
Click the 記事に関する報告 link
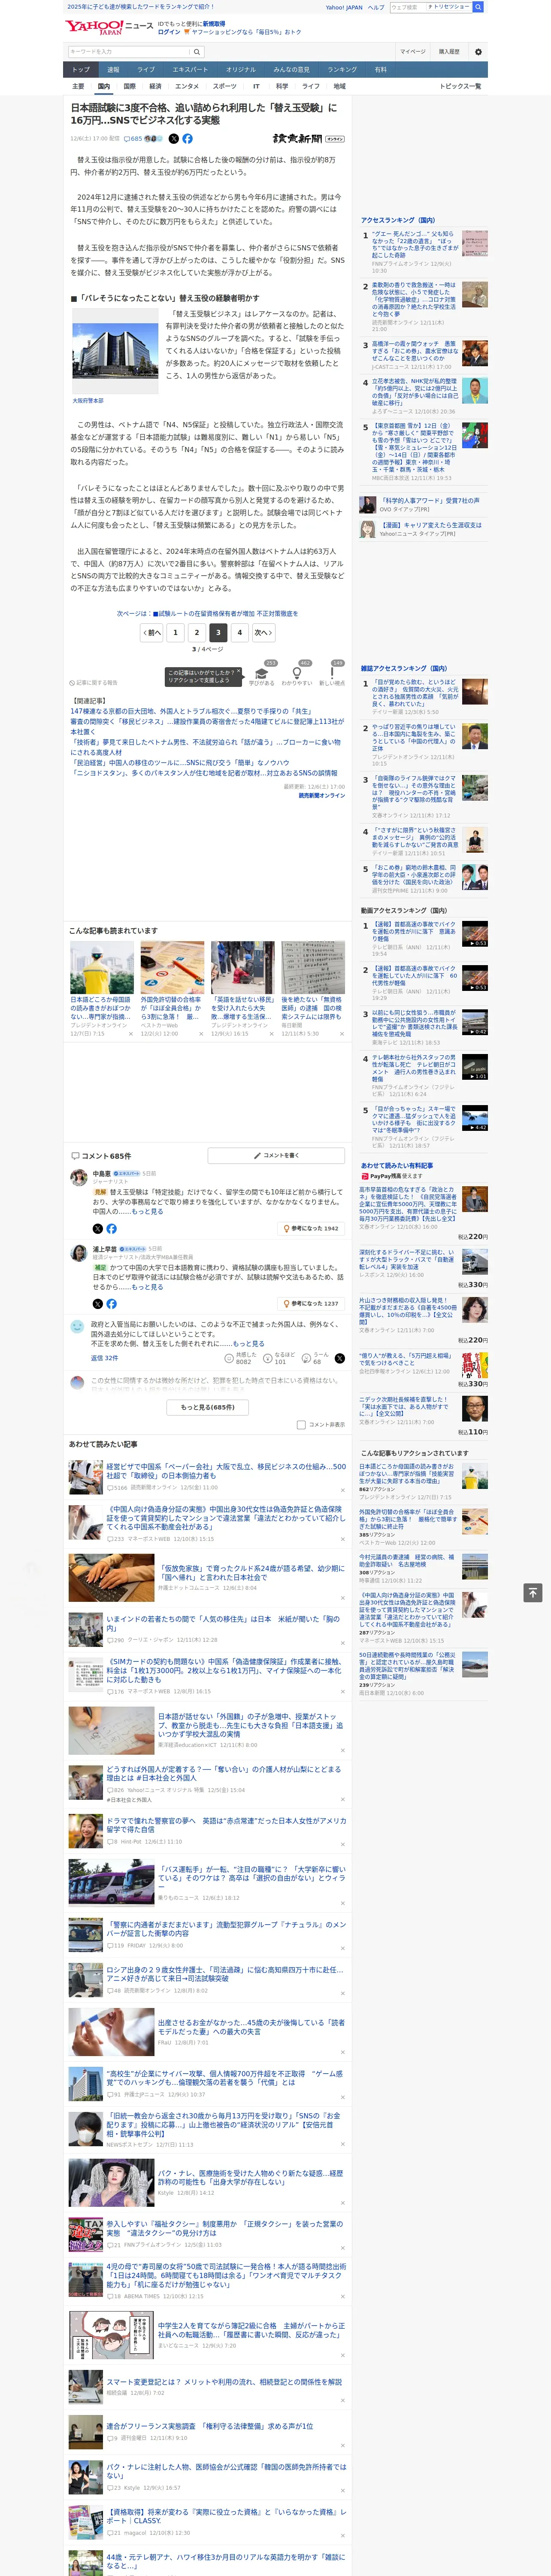click(x=94, y=683)
